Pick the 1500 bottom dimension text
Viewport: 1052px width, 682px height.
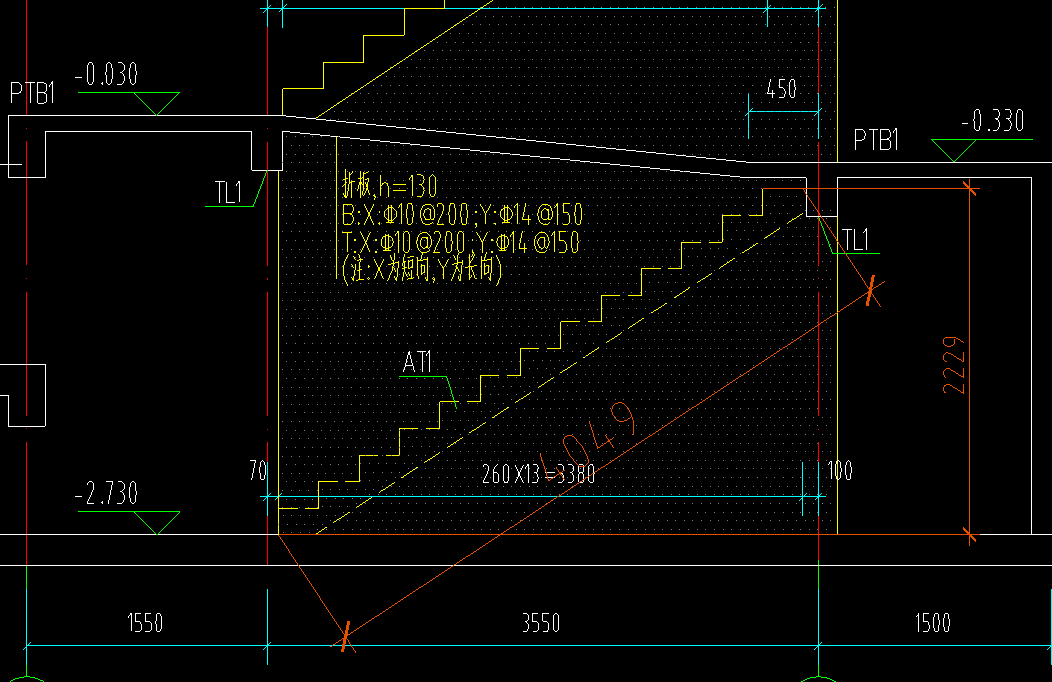(933, 623)
